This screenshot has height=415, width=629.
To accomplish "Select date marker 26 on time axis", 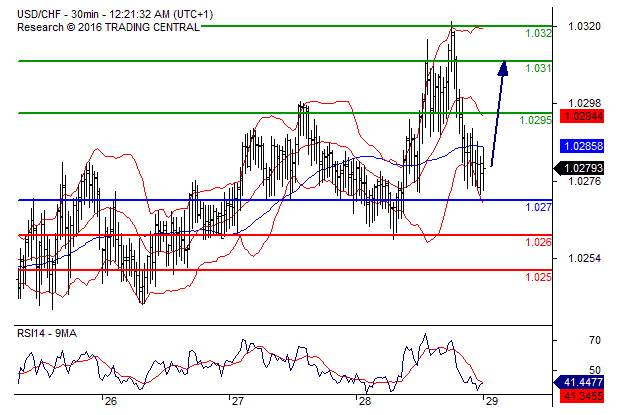I will click(111, 401).
